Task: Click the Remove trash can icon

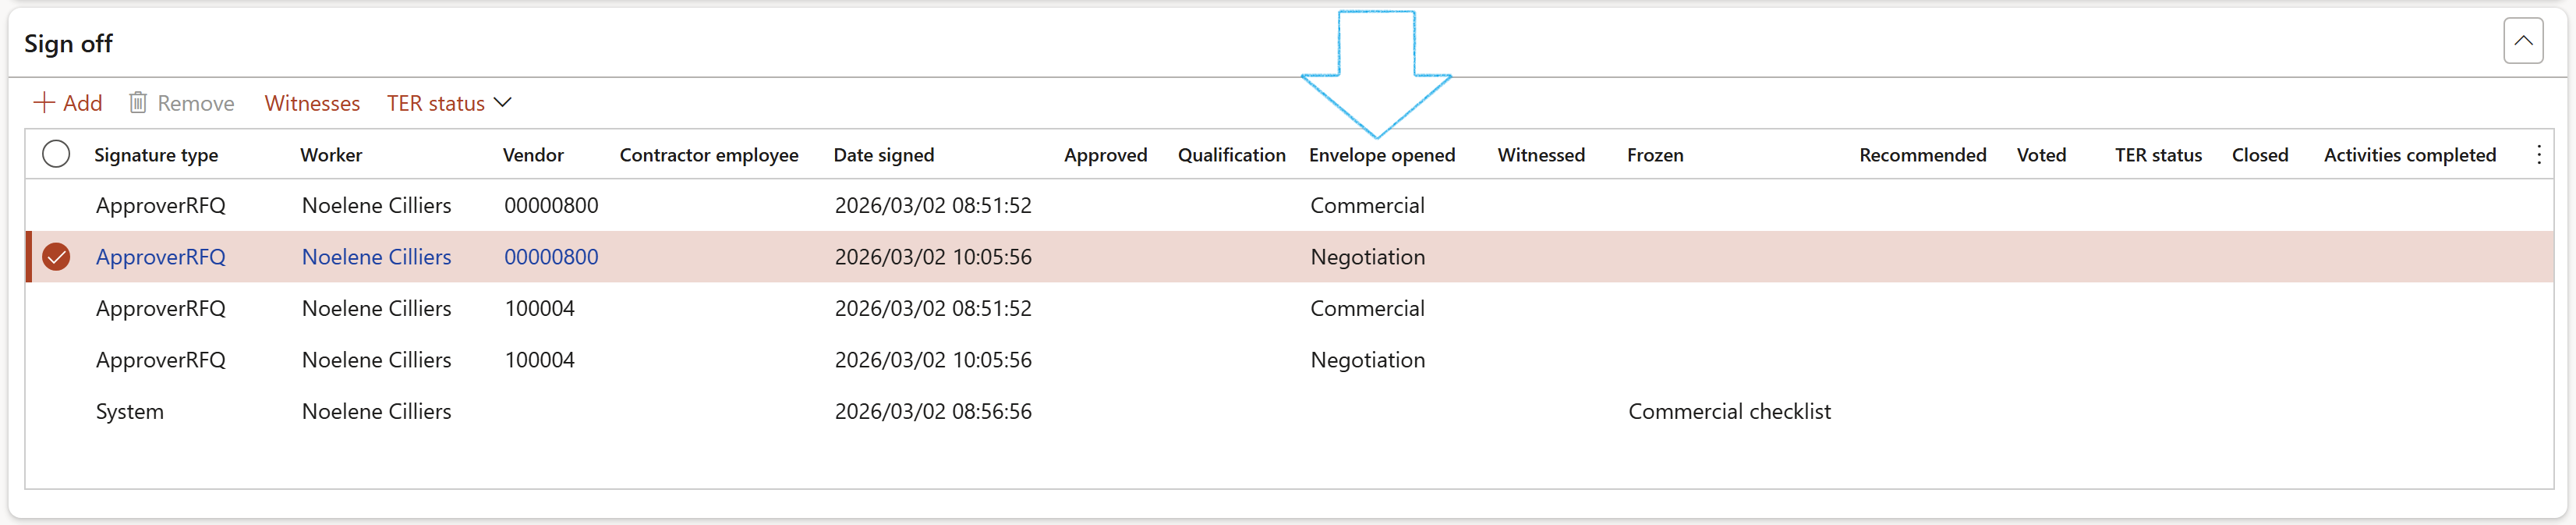Action: pos(138,103)
